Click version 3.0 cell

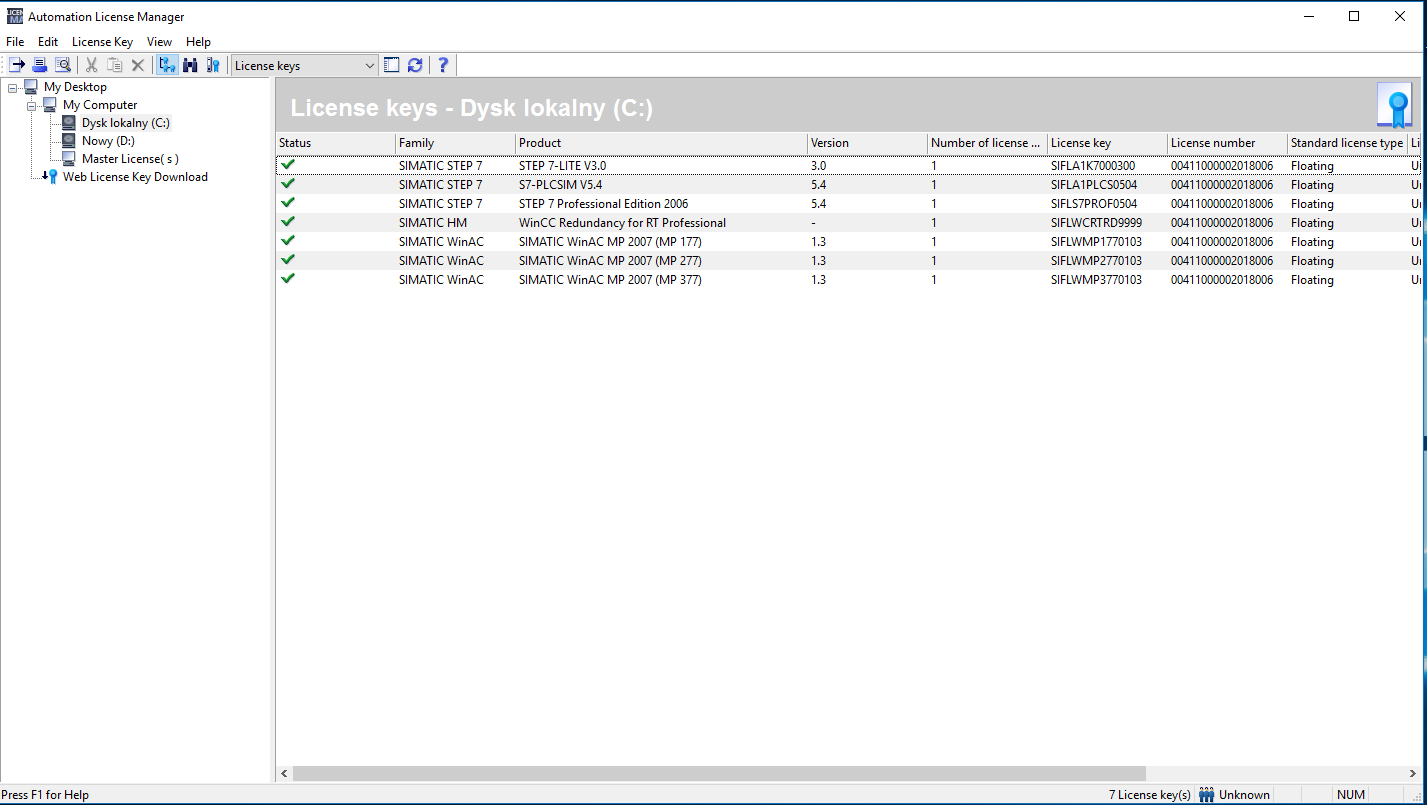pyautogui.click(x=818, y=166)
